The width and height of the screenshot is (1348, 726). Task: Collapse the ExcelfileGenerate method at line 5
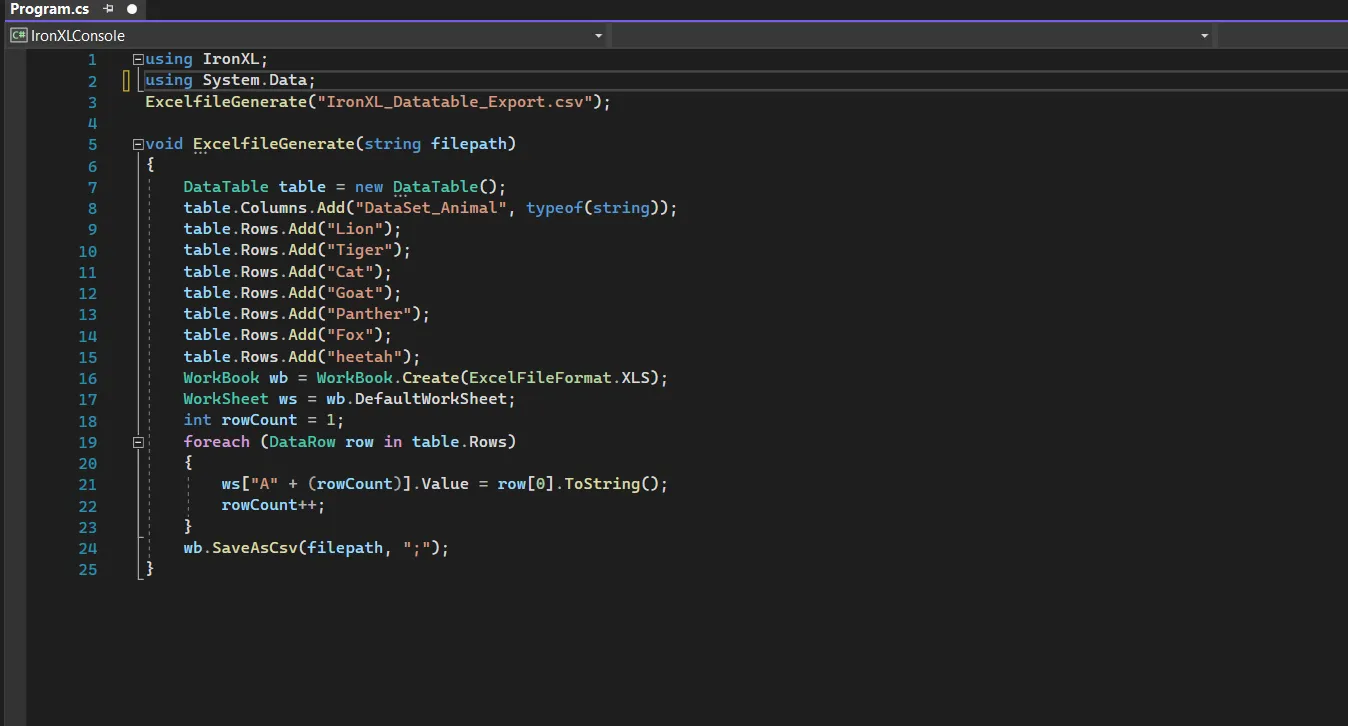(138, 144)
